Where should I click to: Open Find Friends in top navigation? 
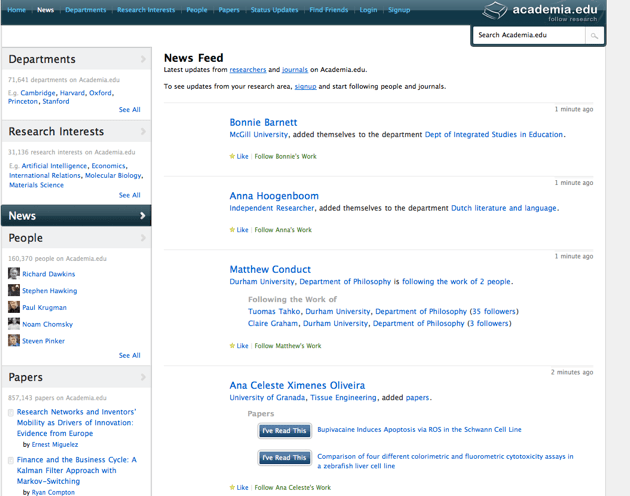pos(329,10)
